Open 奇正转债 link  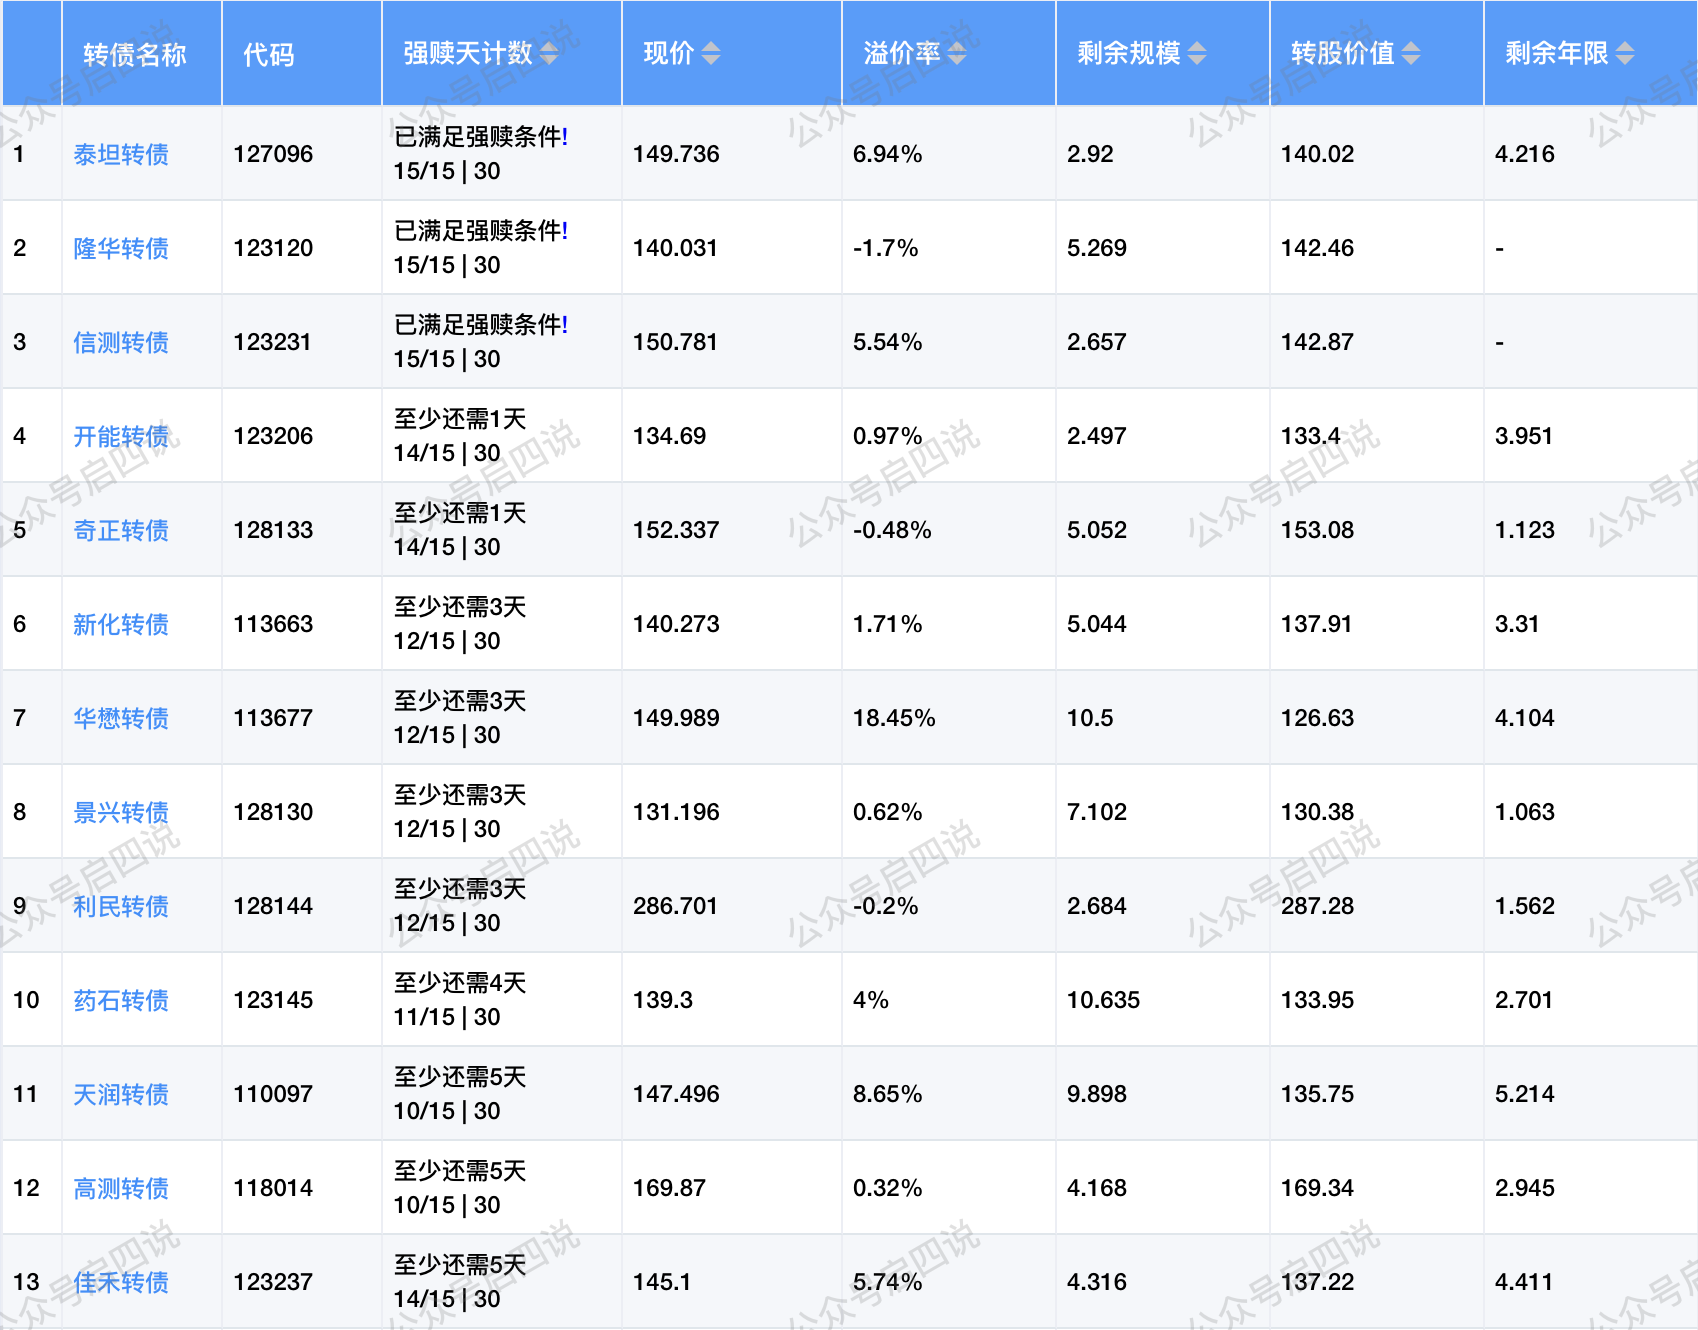coord(121,531)
